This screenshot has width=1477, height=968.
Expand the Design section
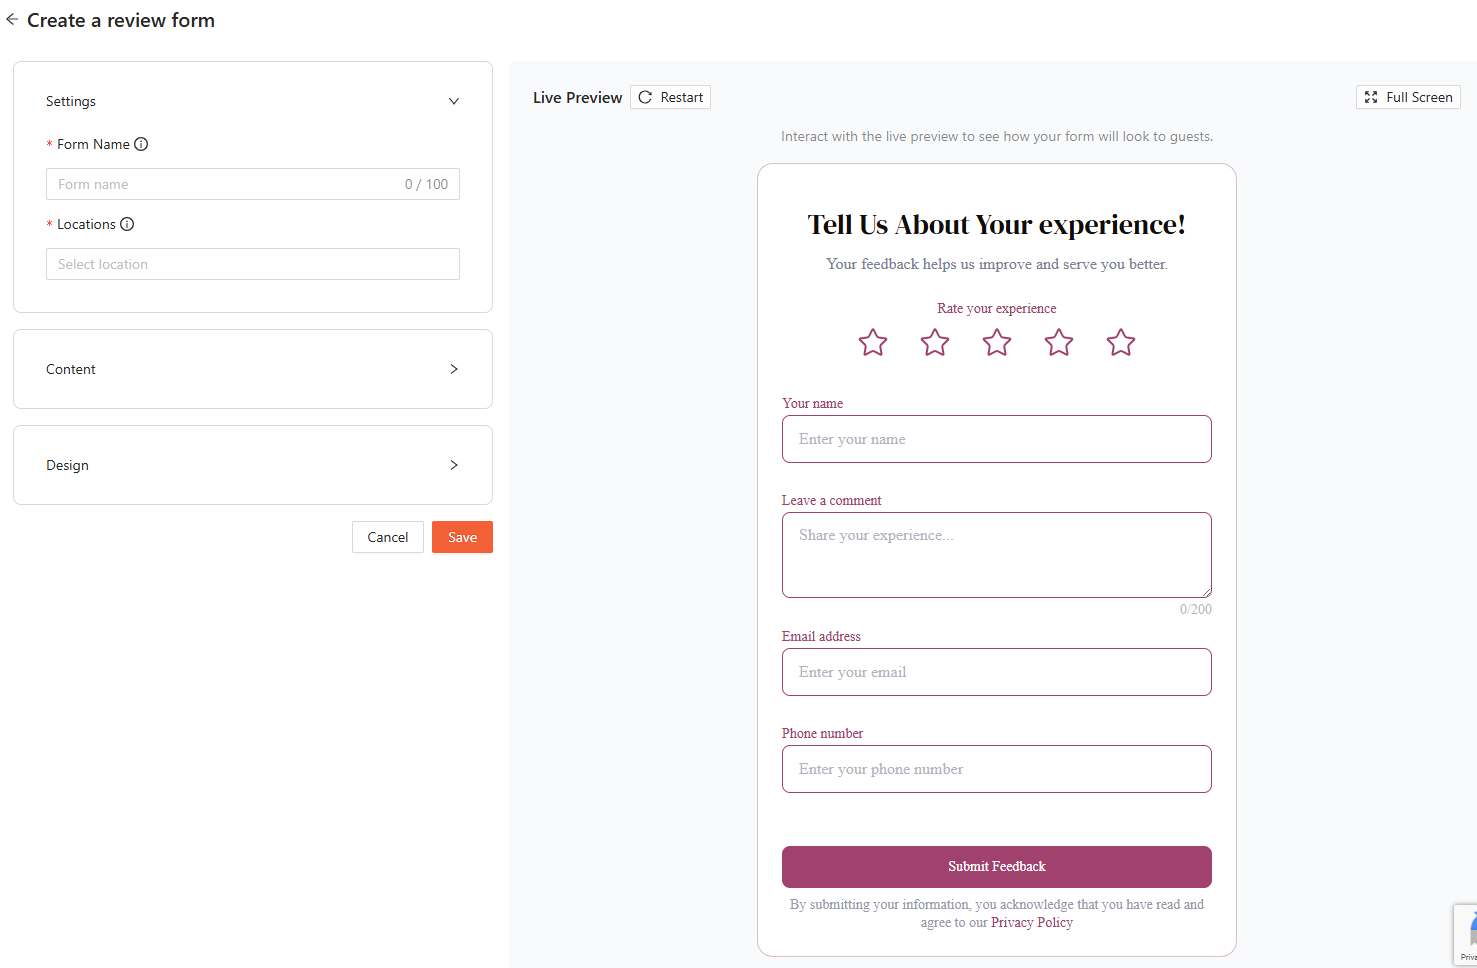(x=454, y=465)
